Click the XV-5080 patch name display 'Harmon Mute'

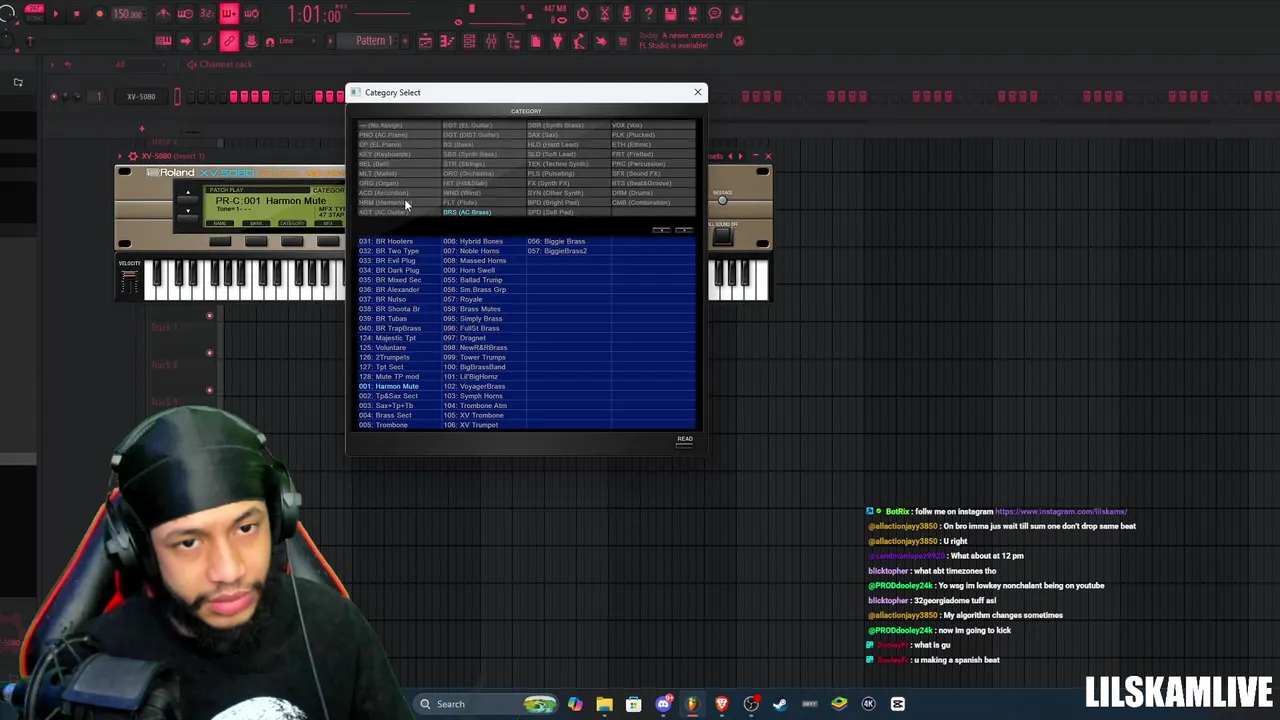point(296,201)
